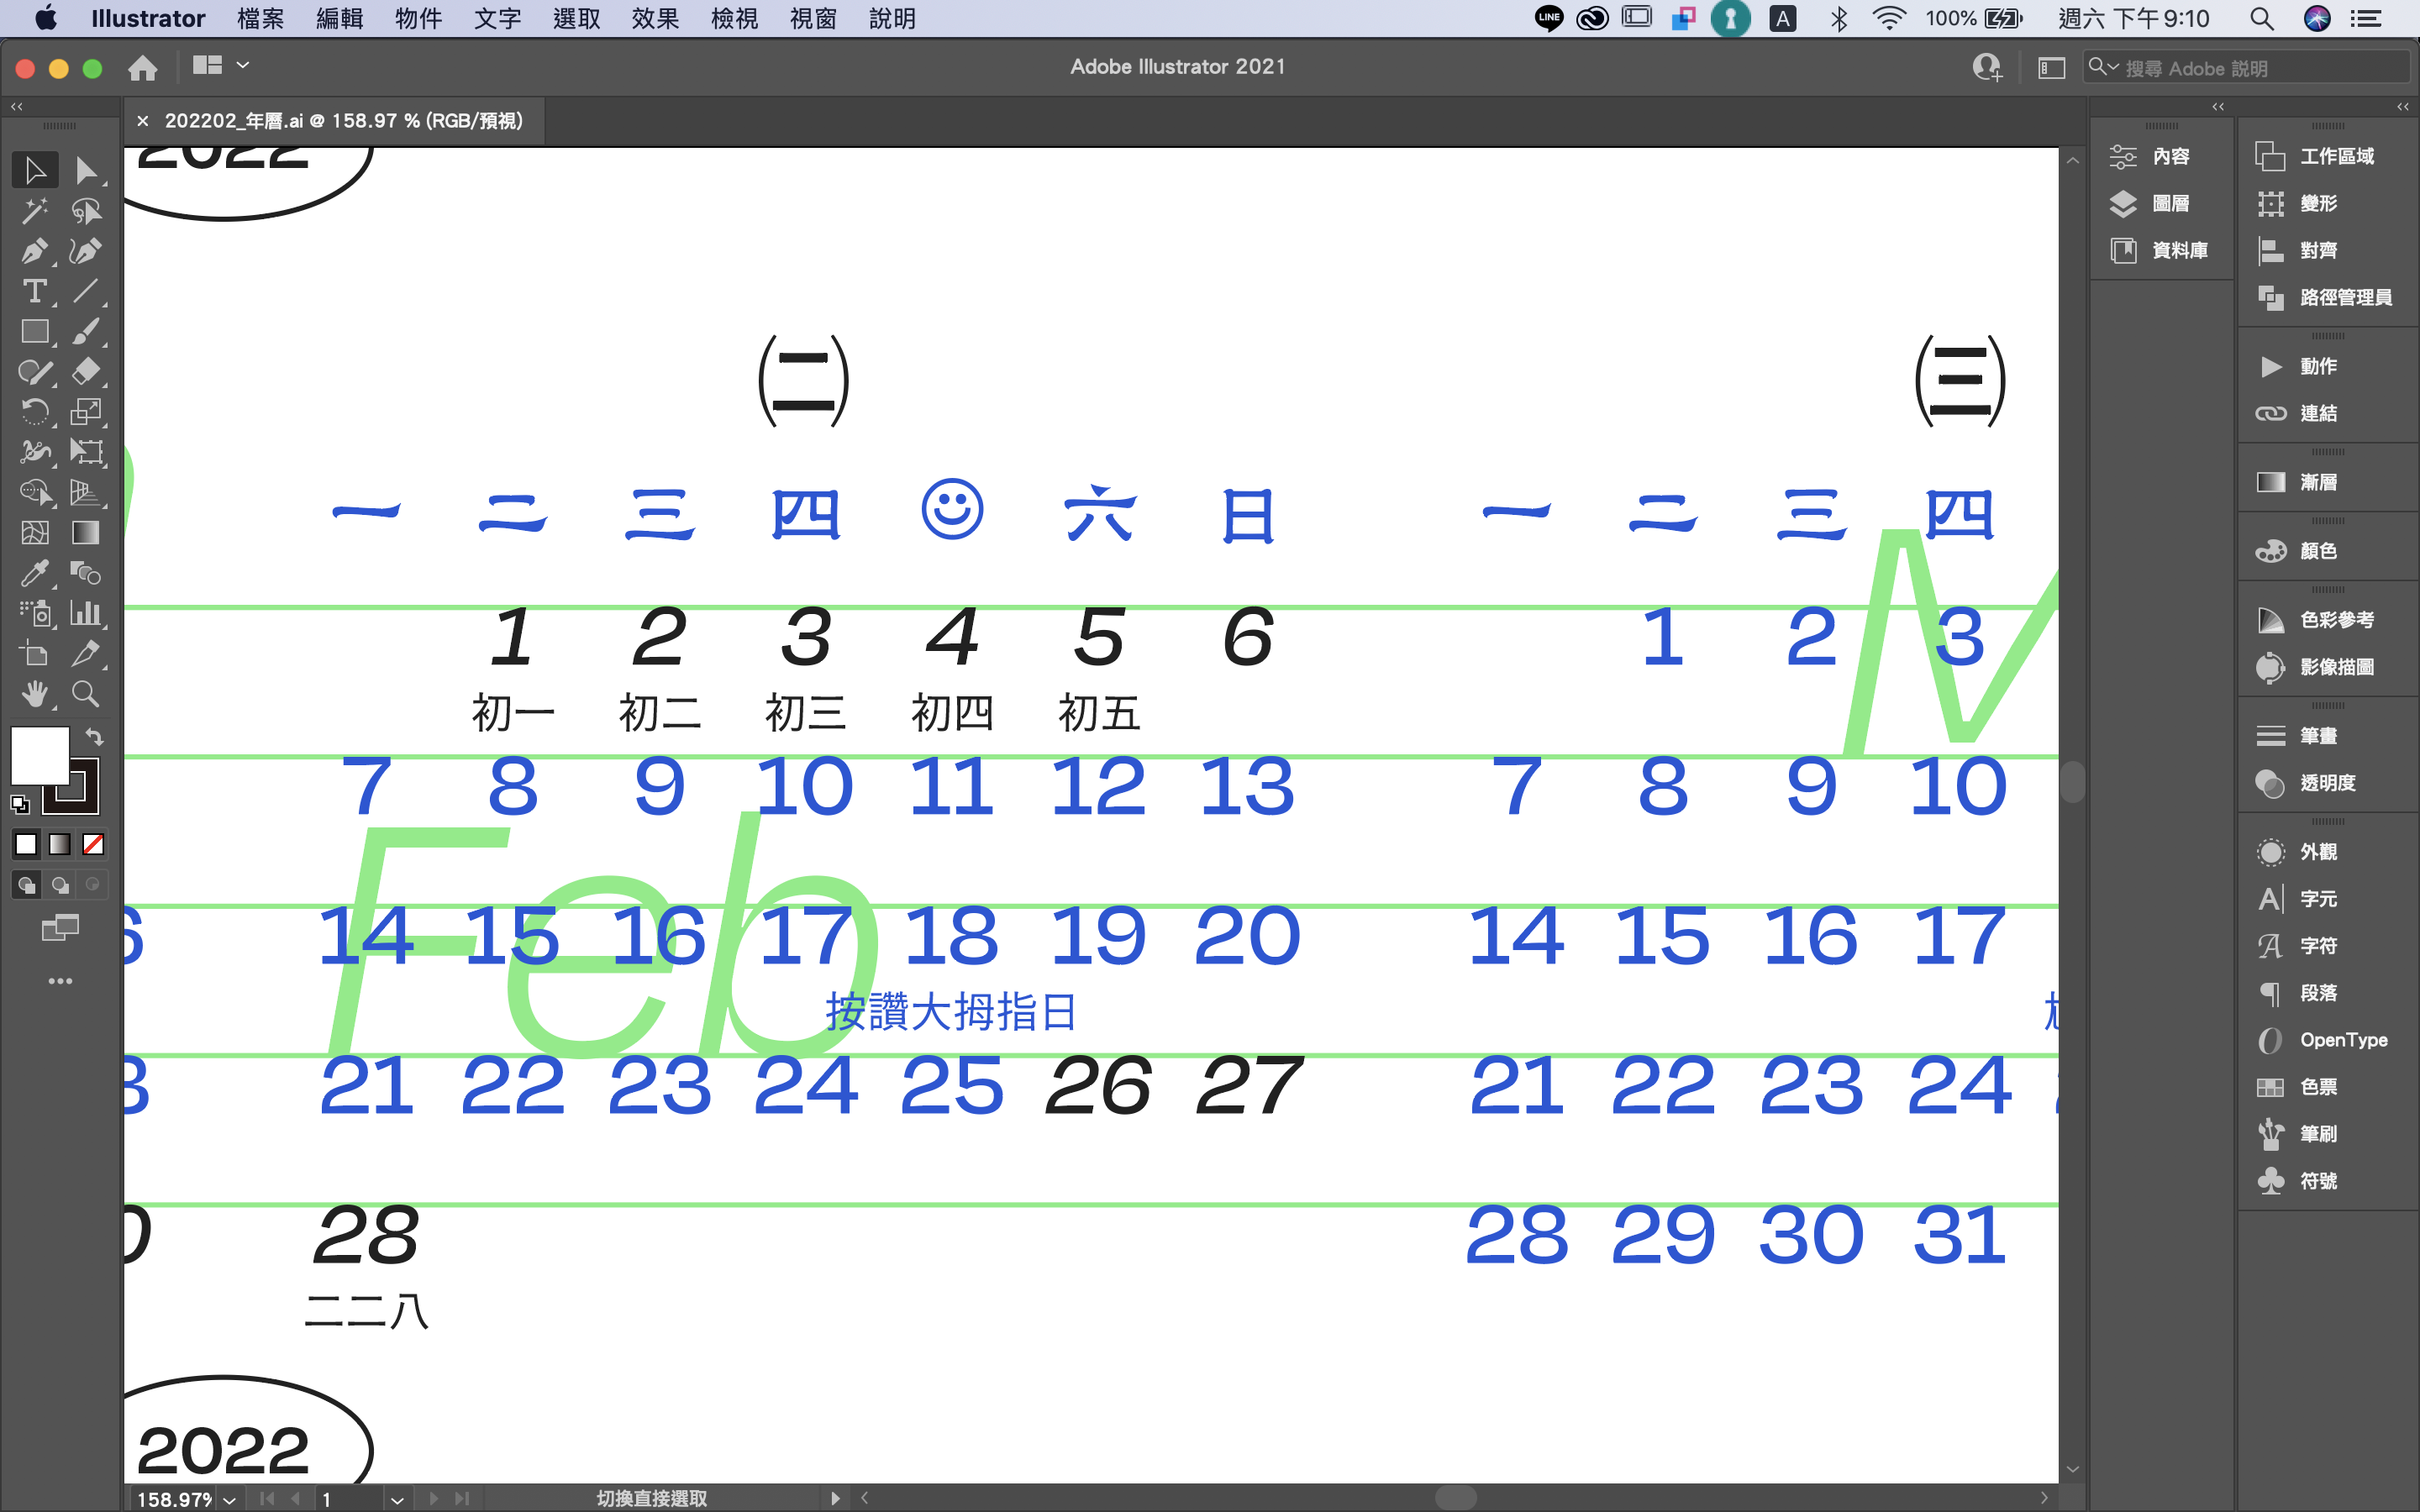Select the Paintbrush tool
This screenshot has width=2420, height=1512.
point(86,331)
